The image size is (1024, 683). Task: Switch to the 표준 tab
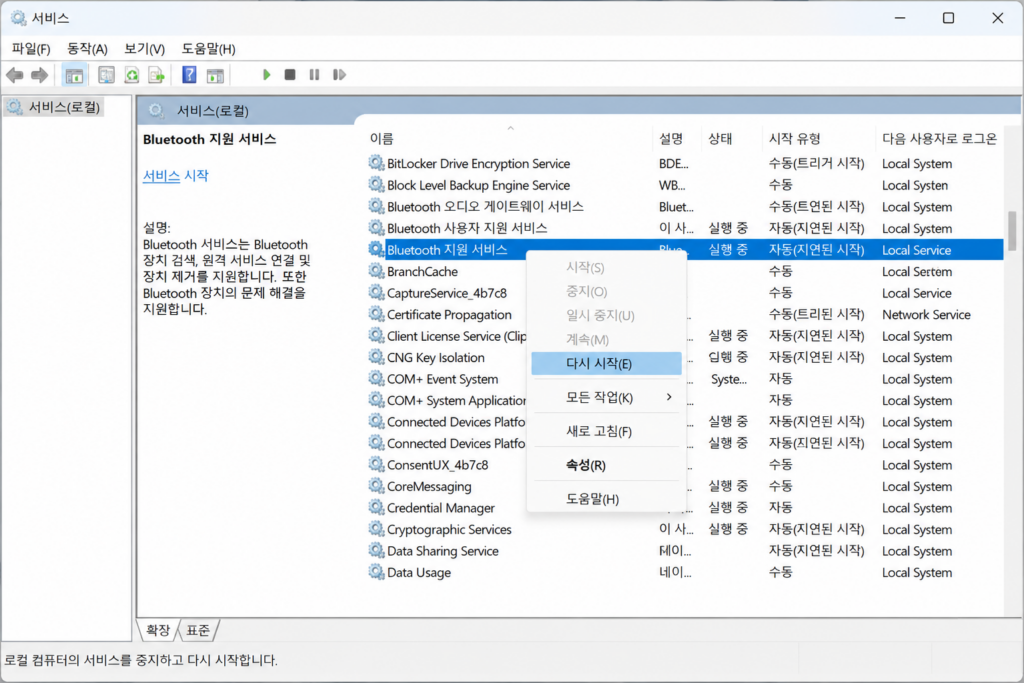[198, 630]
